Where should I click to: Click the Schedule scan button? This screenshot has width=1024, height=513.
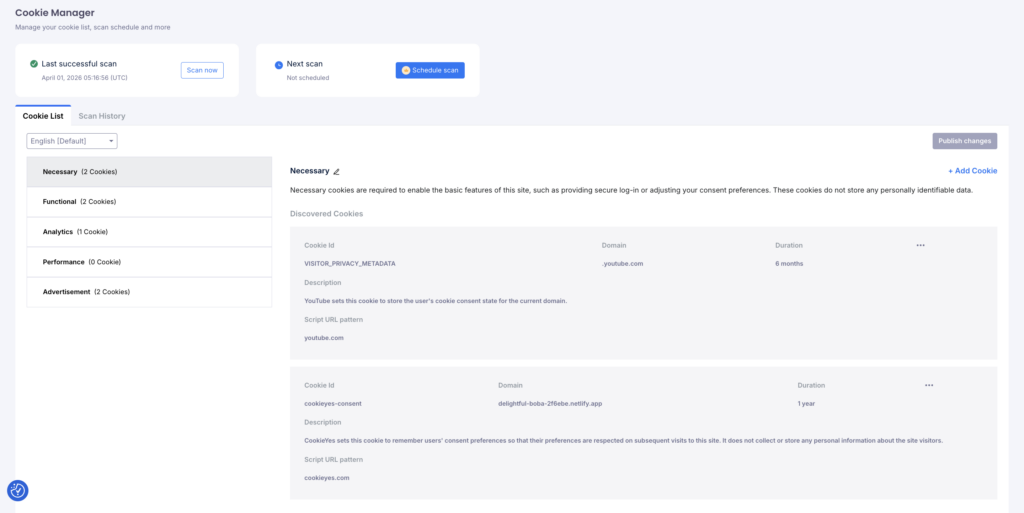[430, 70]
